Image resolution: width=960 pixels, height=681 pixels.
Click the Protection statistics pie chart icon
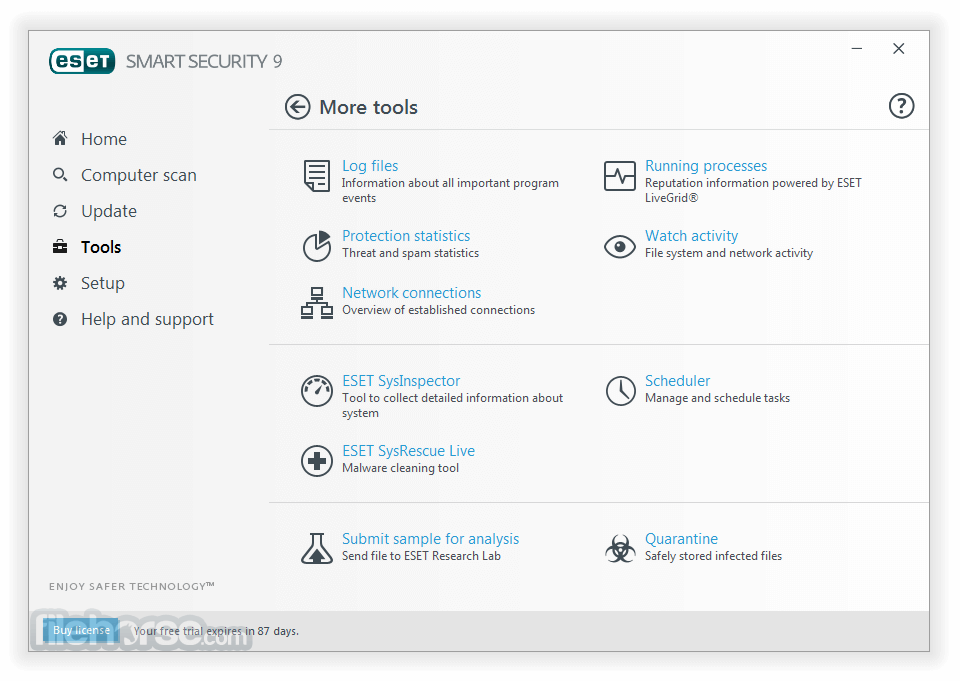pos(317,246)
